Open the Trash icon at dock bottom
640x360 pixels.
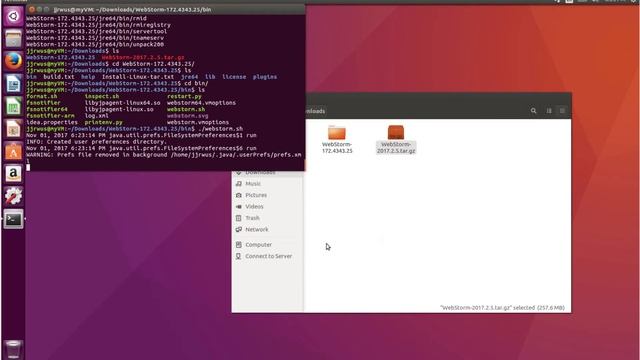pos(13,349)
